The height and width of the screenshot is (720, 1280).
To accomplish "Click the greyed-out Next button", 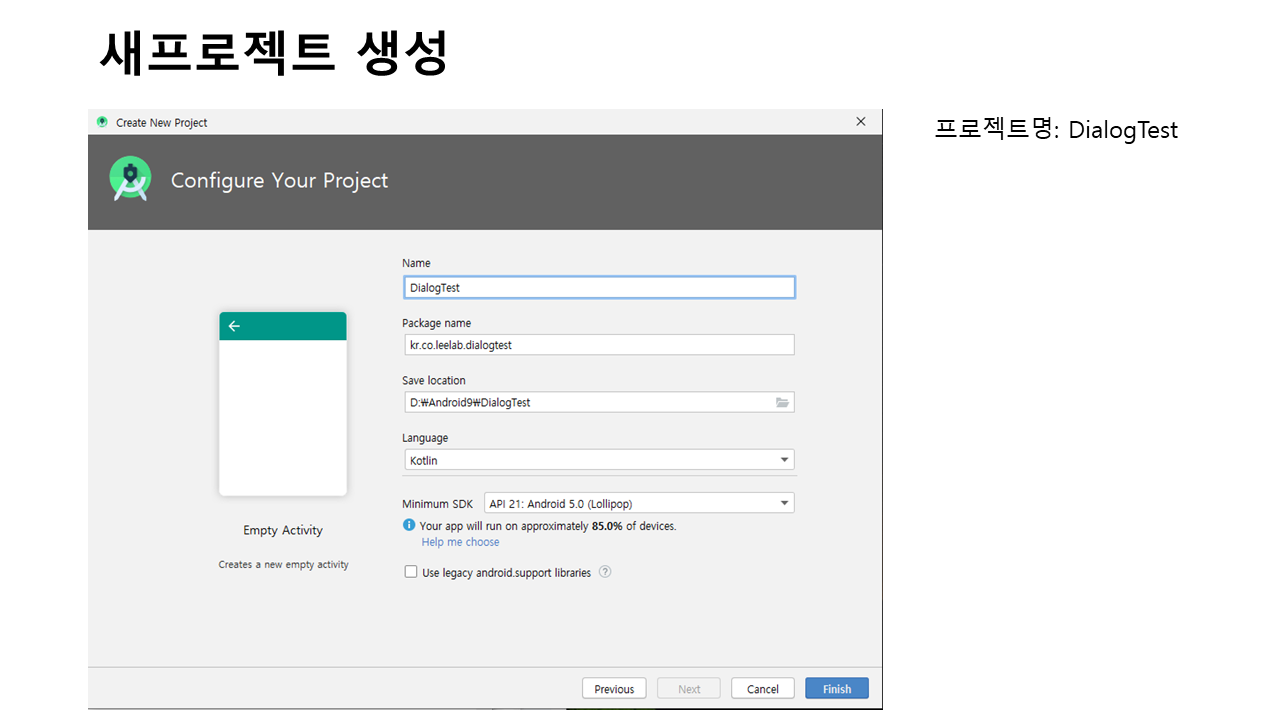I will (689, 689).
